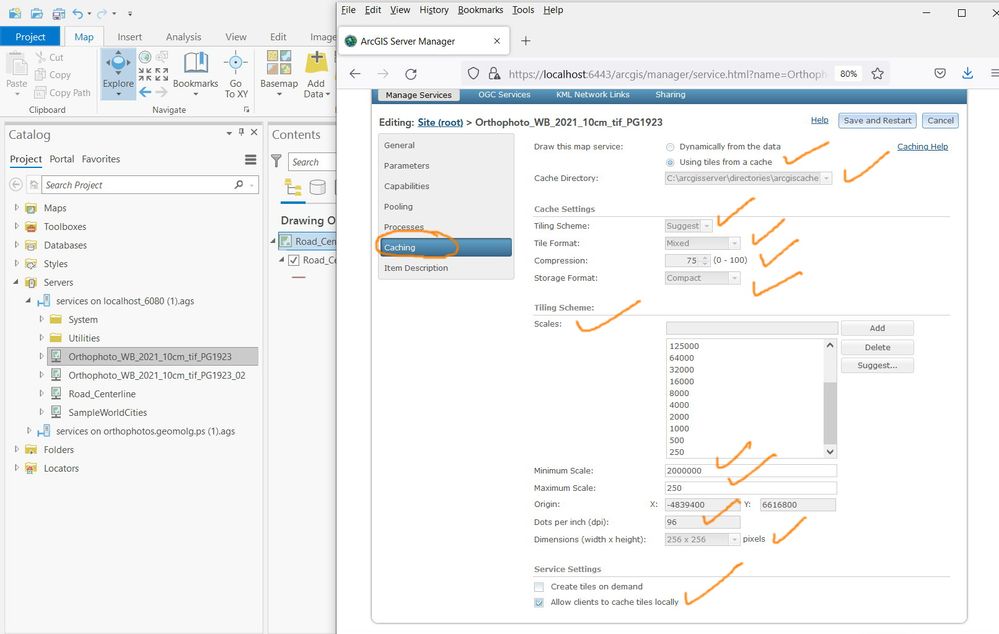Viewport: 999px width, 634px height.
Task: Click Save and Restart button
Action: [877, 120]
